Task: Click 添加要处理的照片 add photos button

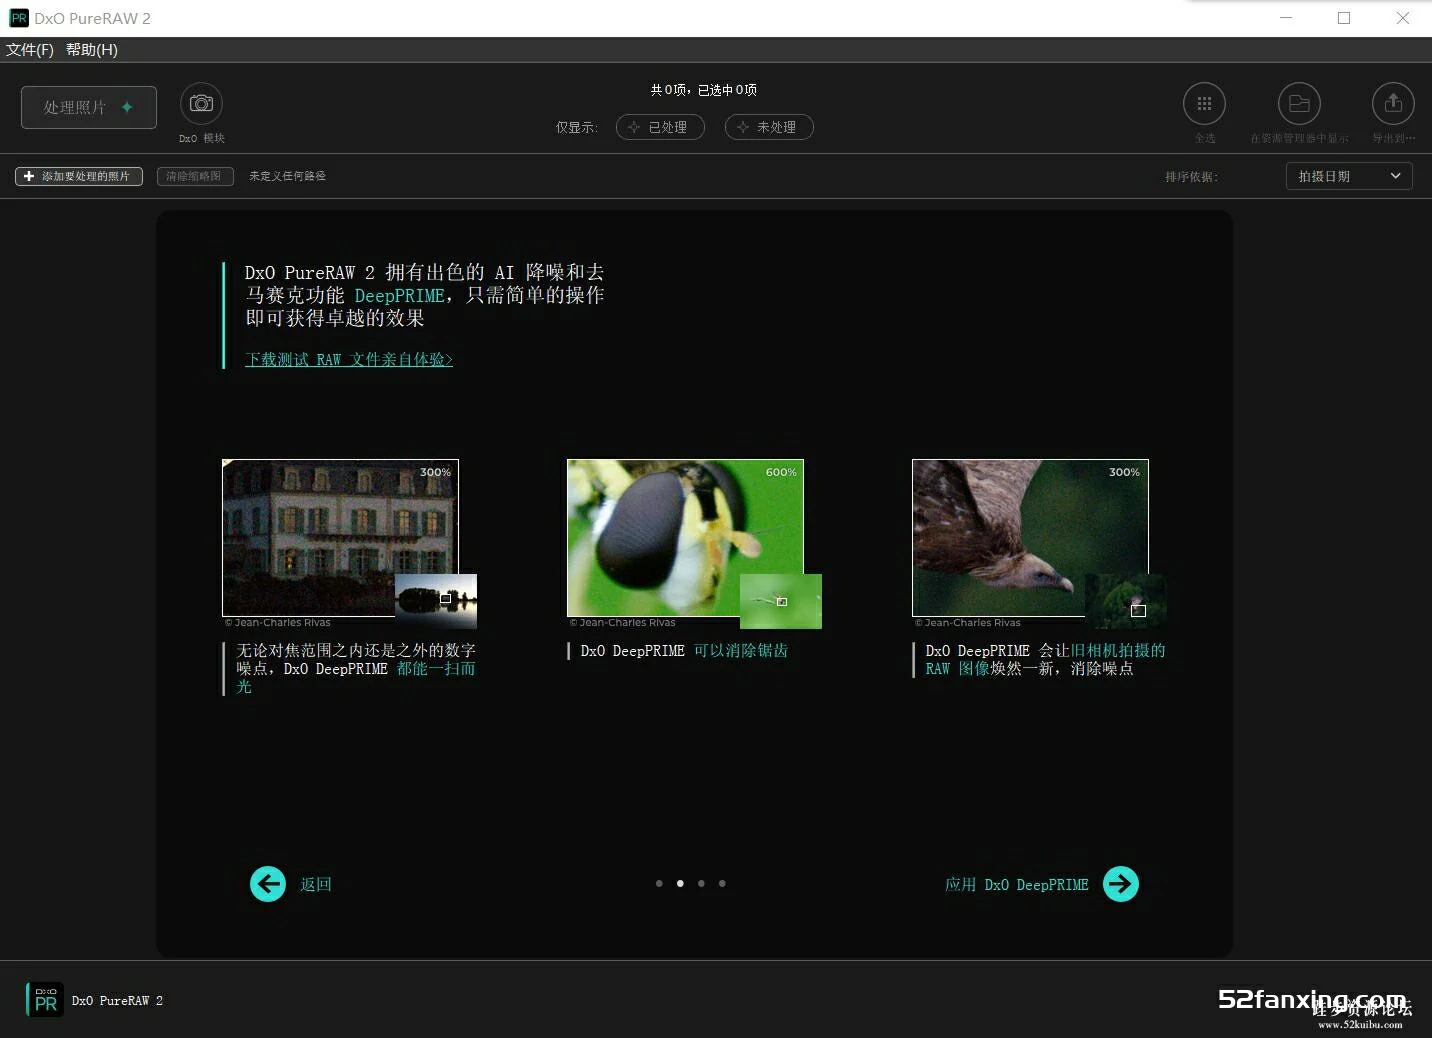Action: 79,176
